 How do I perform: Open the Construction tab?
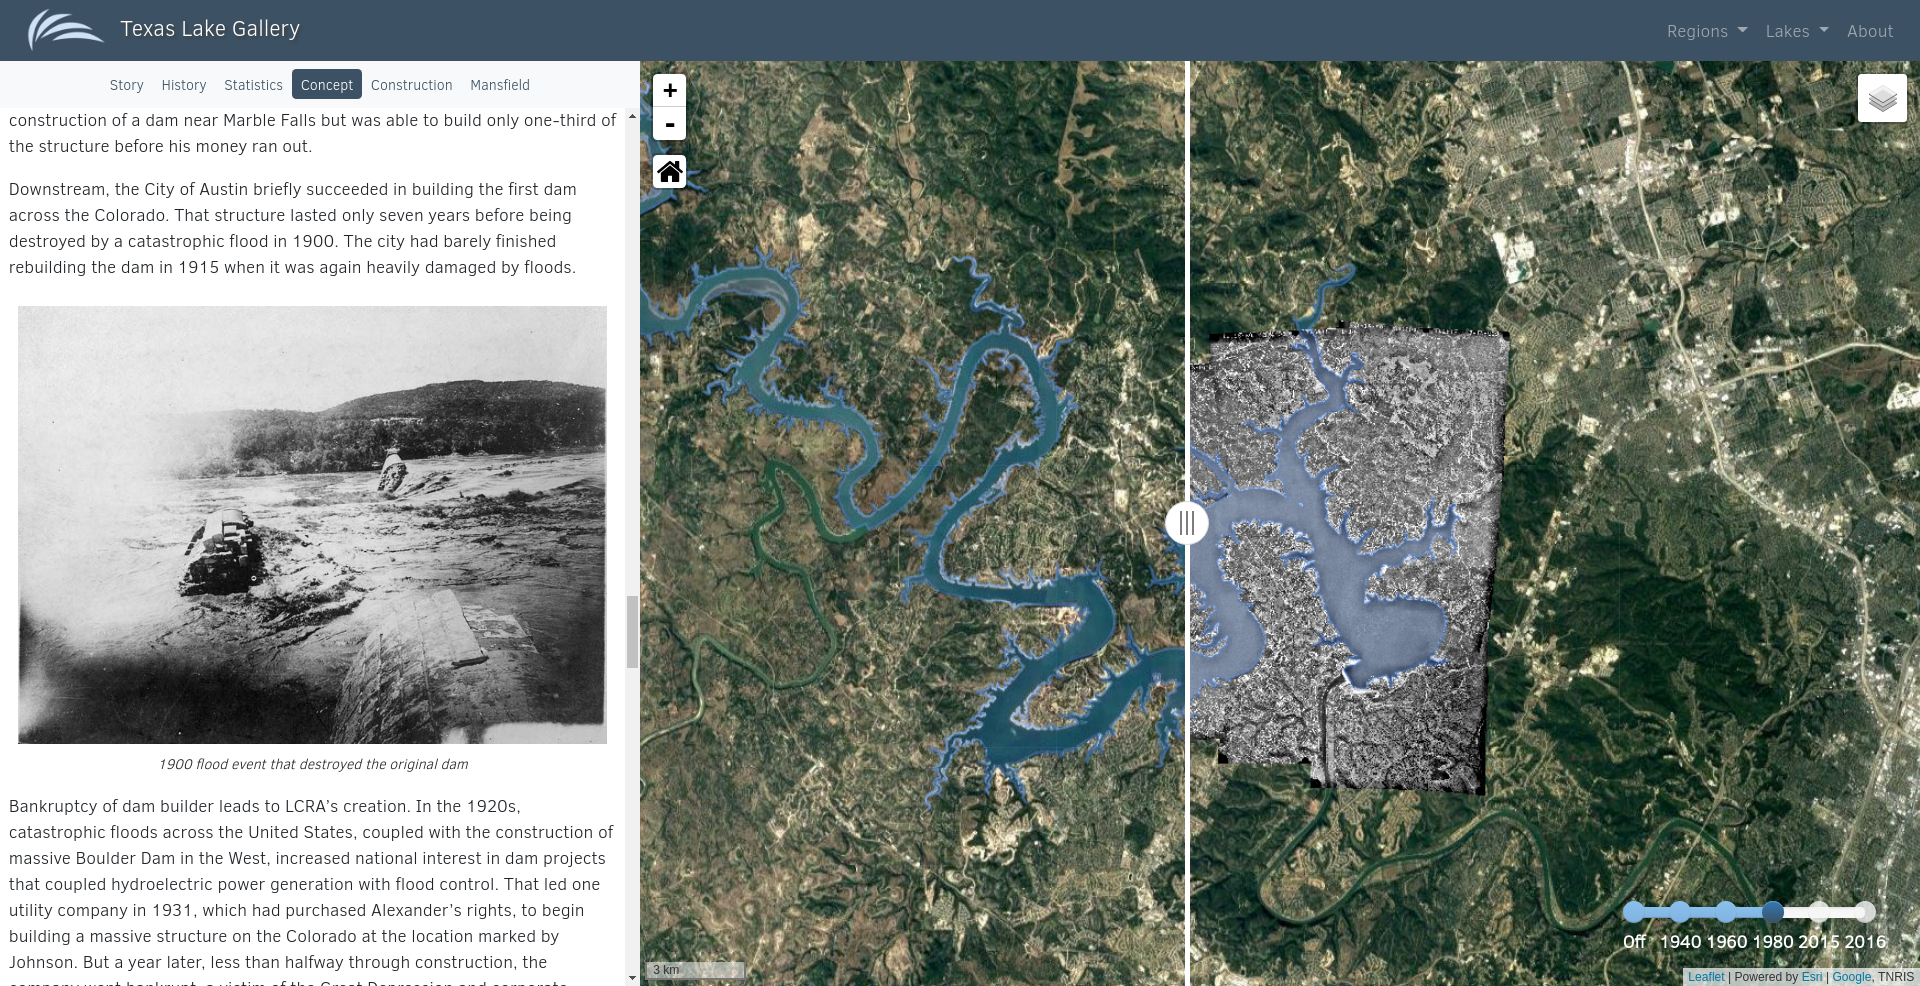point(411,85)
